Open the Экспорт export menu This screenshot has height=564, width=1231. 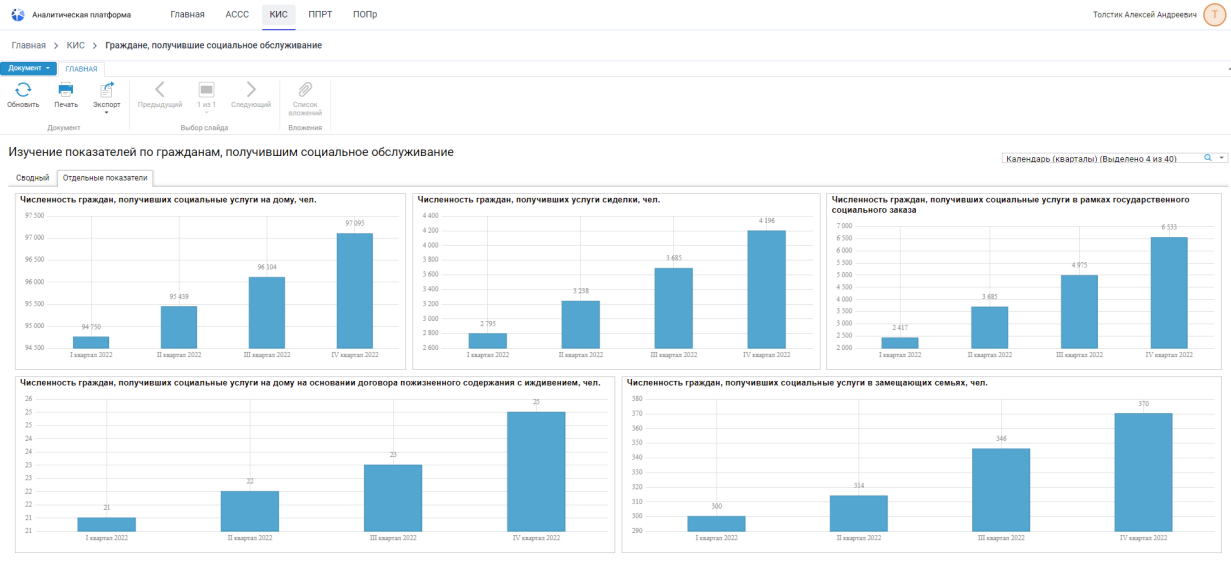click(x=106, y=92)
